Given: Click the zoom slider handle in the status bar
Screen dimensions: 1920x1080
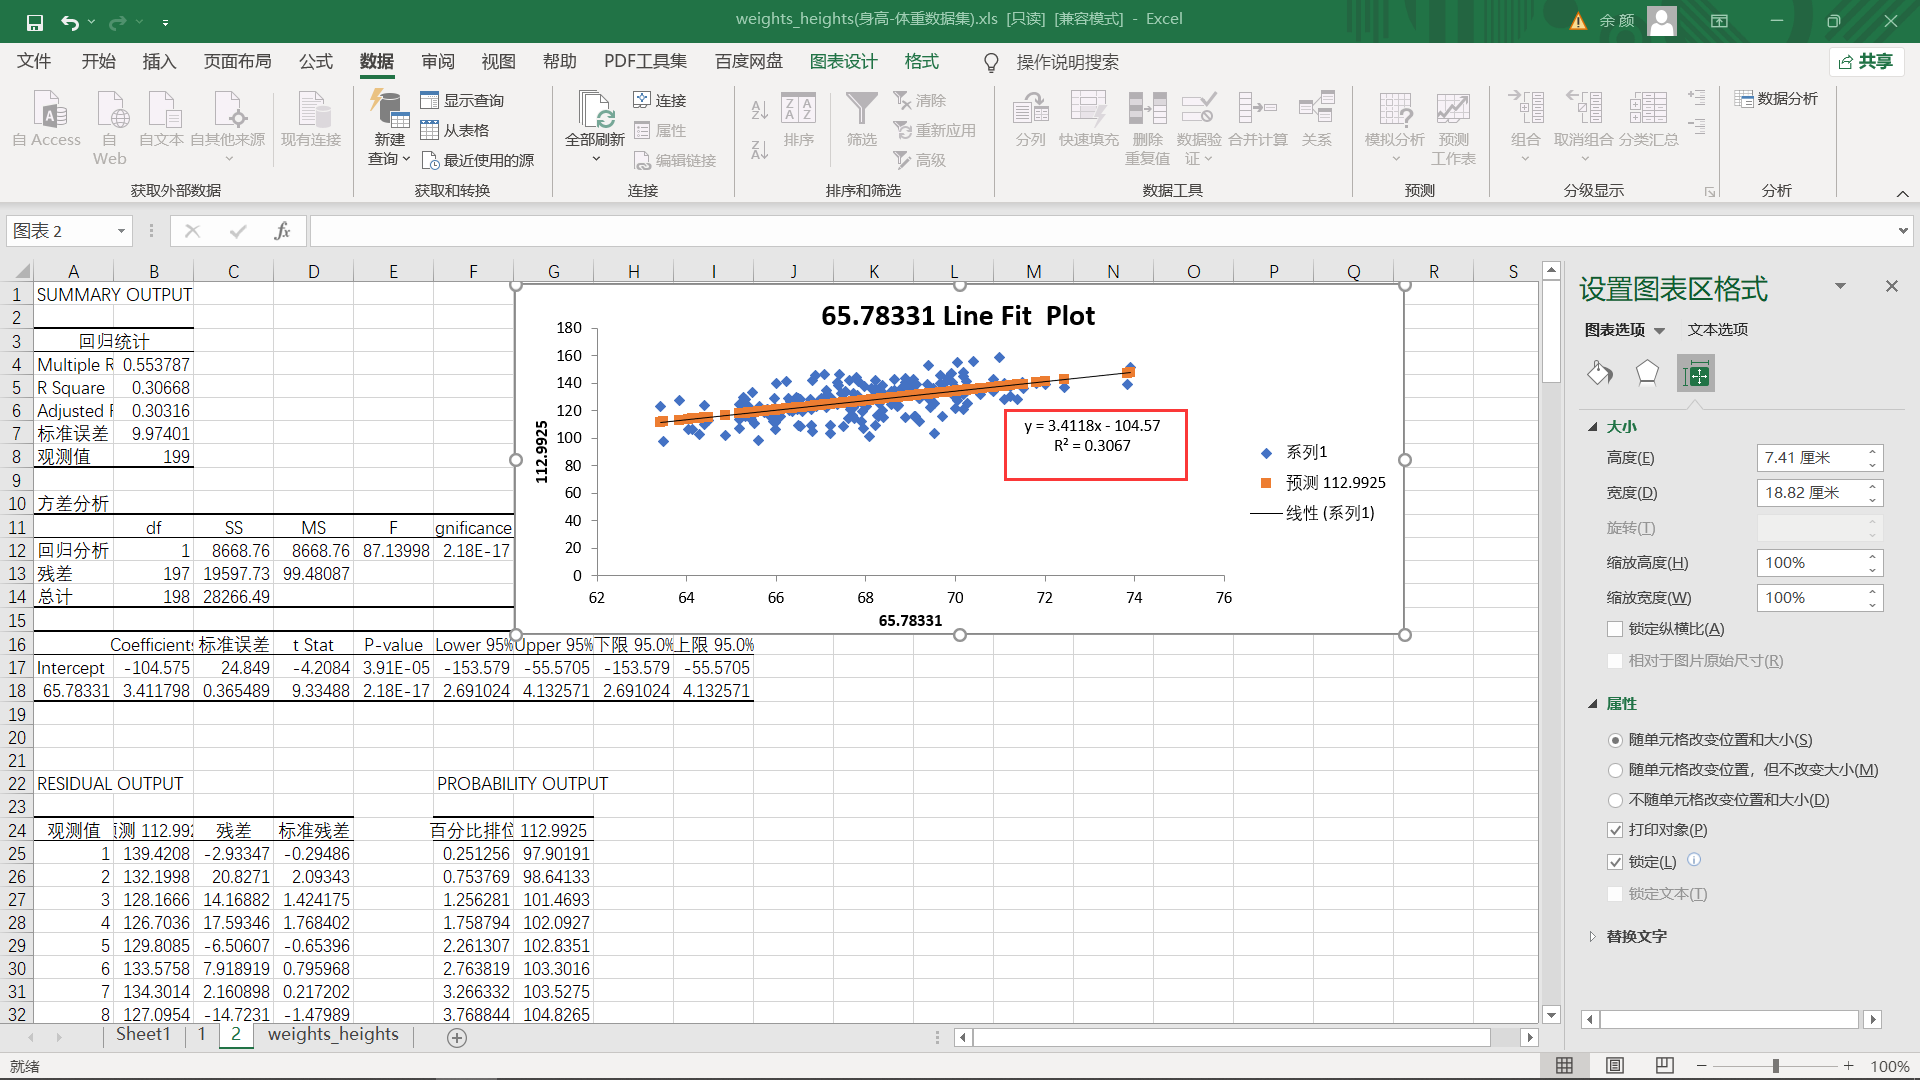Looking at the screenshot, I should (1776, 1066).
